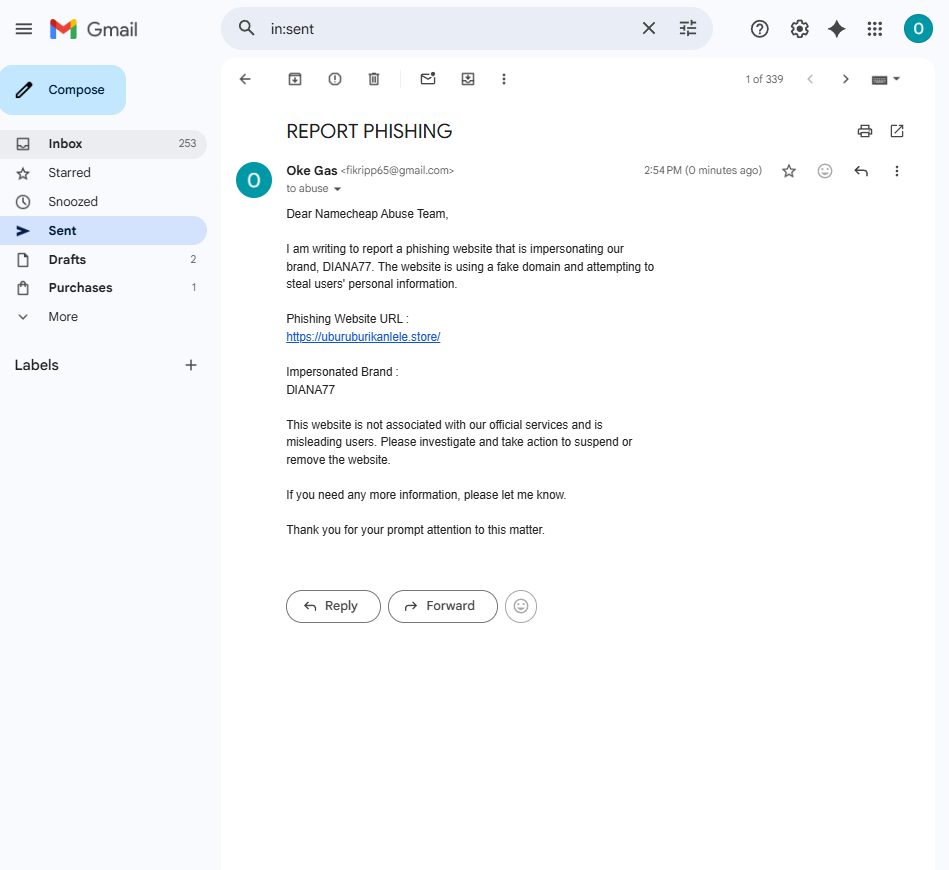
Task: Clear the search with the X icon
Action: (x=648, y=28)
